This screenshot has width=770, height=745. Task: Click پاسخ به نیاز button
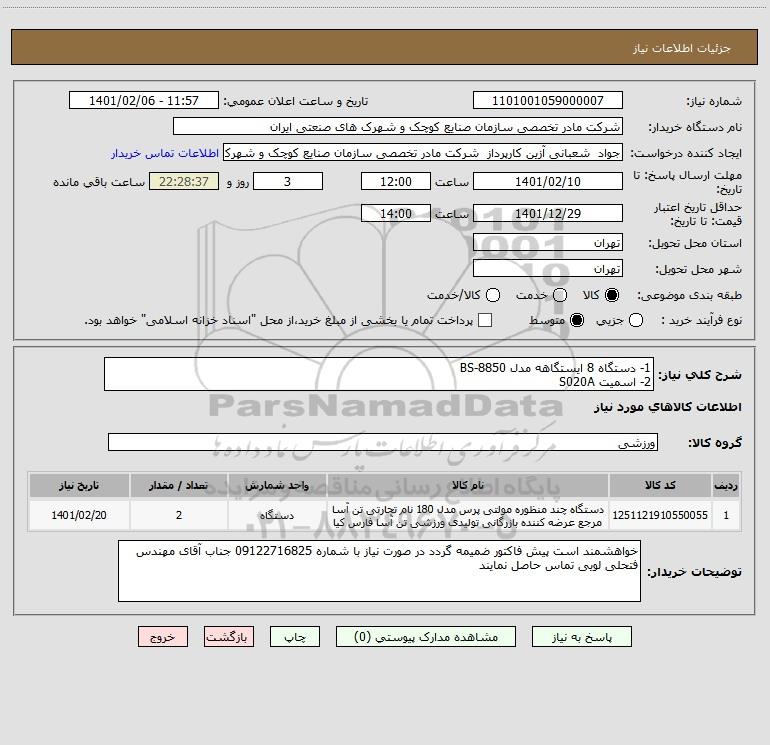[582, 637]
